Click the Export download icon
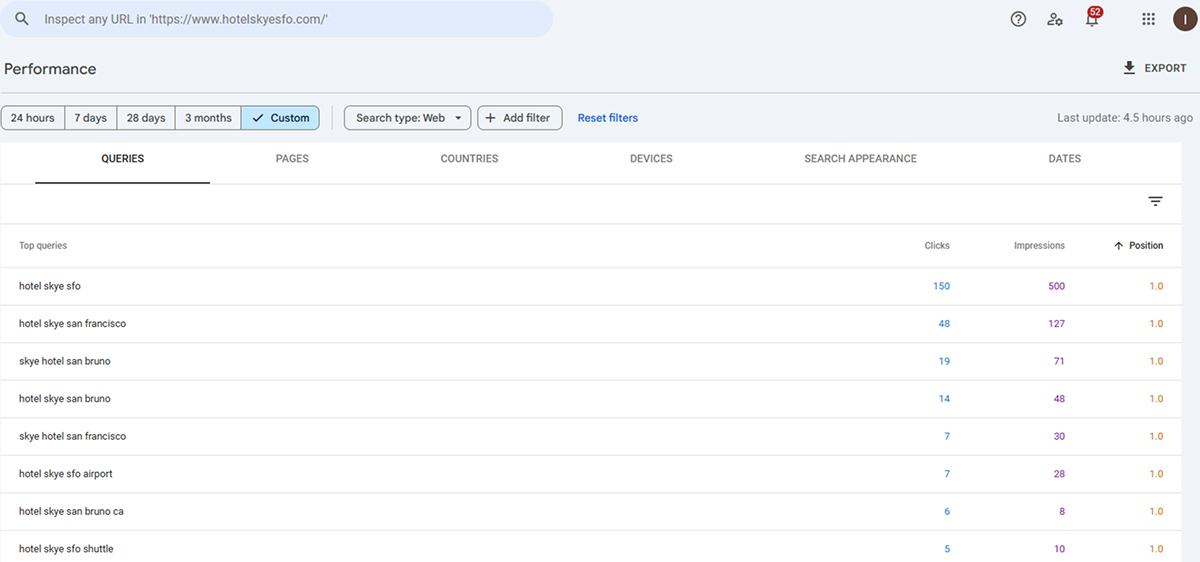The image size is (1200, 562). tap(1129, 68)
